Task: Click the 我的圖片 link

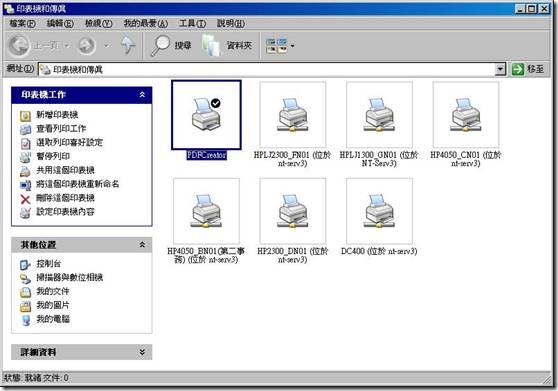Action: (53, 305)
